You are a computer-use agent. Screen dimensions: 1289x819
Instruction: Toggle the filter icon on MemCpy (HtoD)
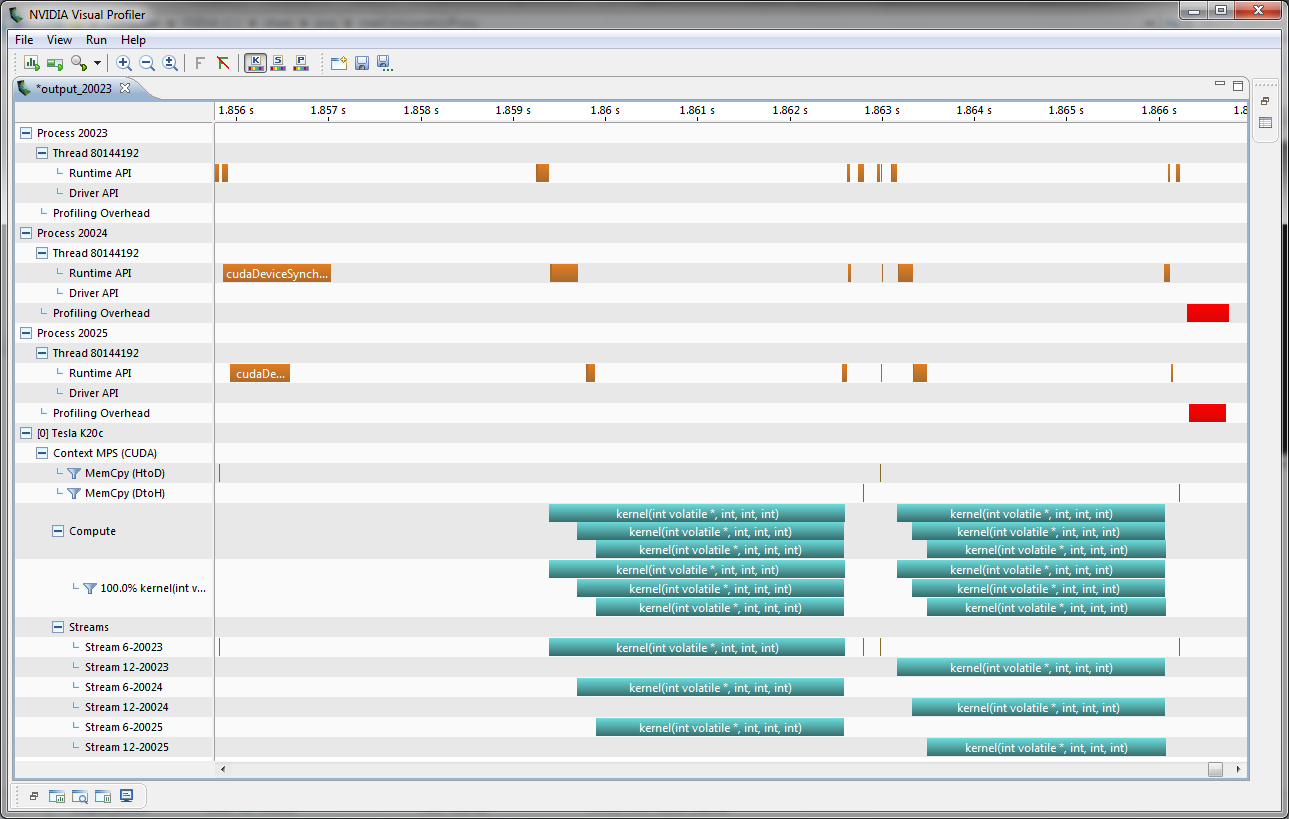74,473
